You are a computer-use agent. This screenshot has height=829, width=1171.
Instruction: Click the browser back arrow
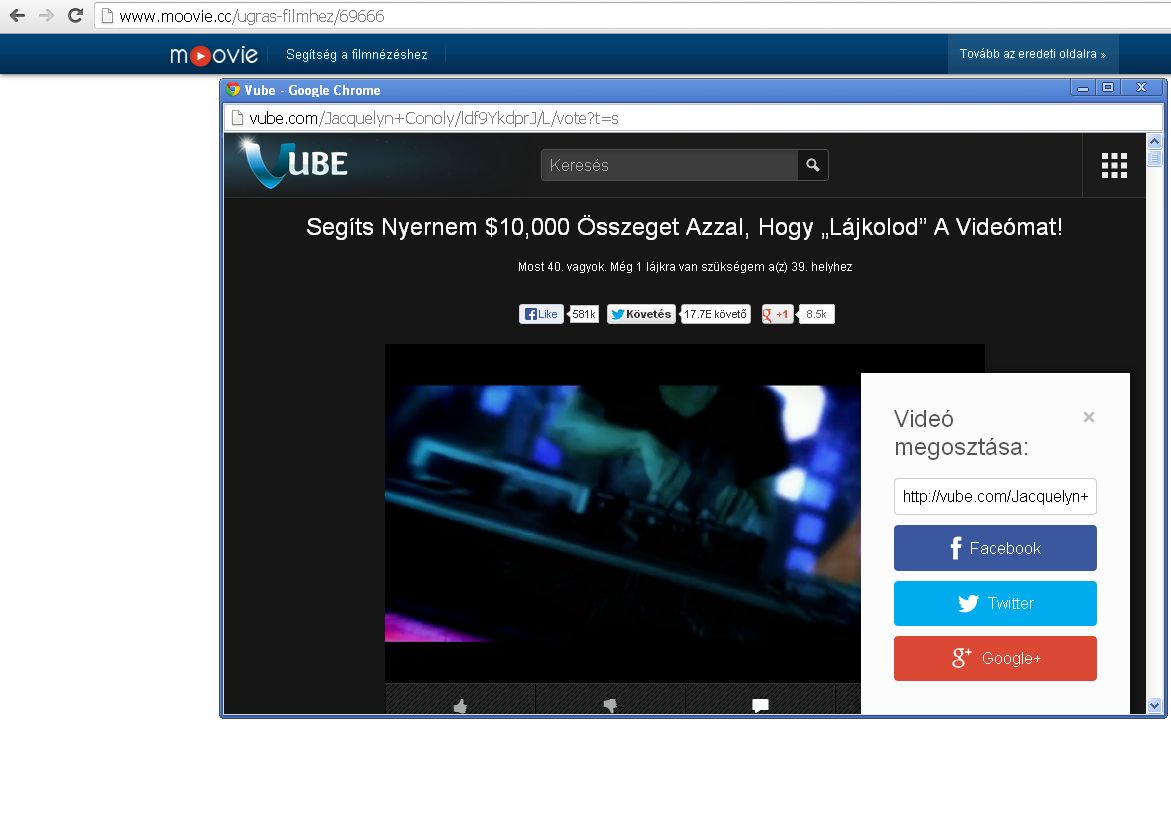pos(17,16)
